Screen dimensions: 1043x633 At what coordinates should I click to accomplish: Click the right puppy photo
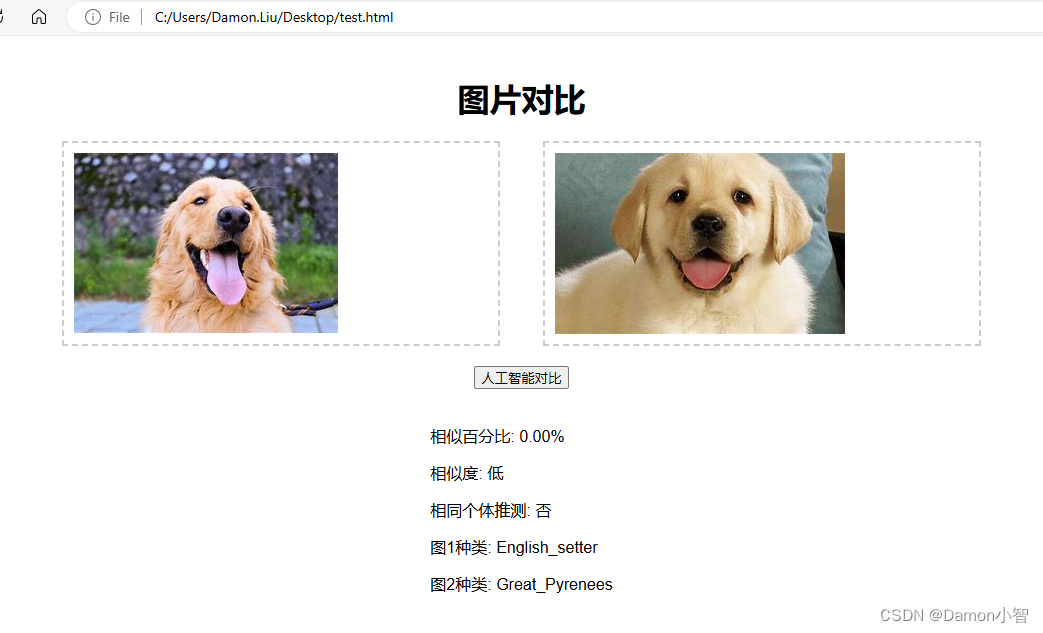point(698,243)
